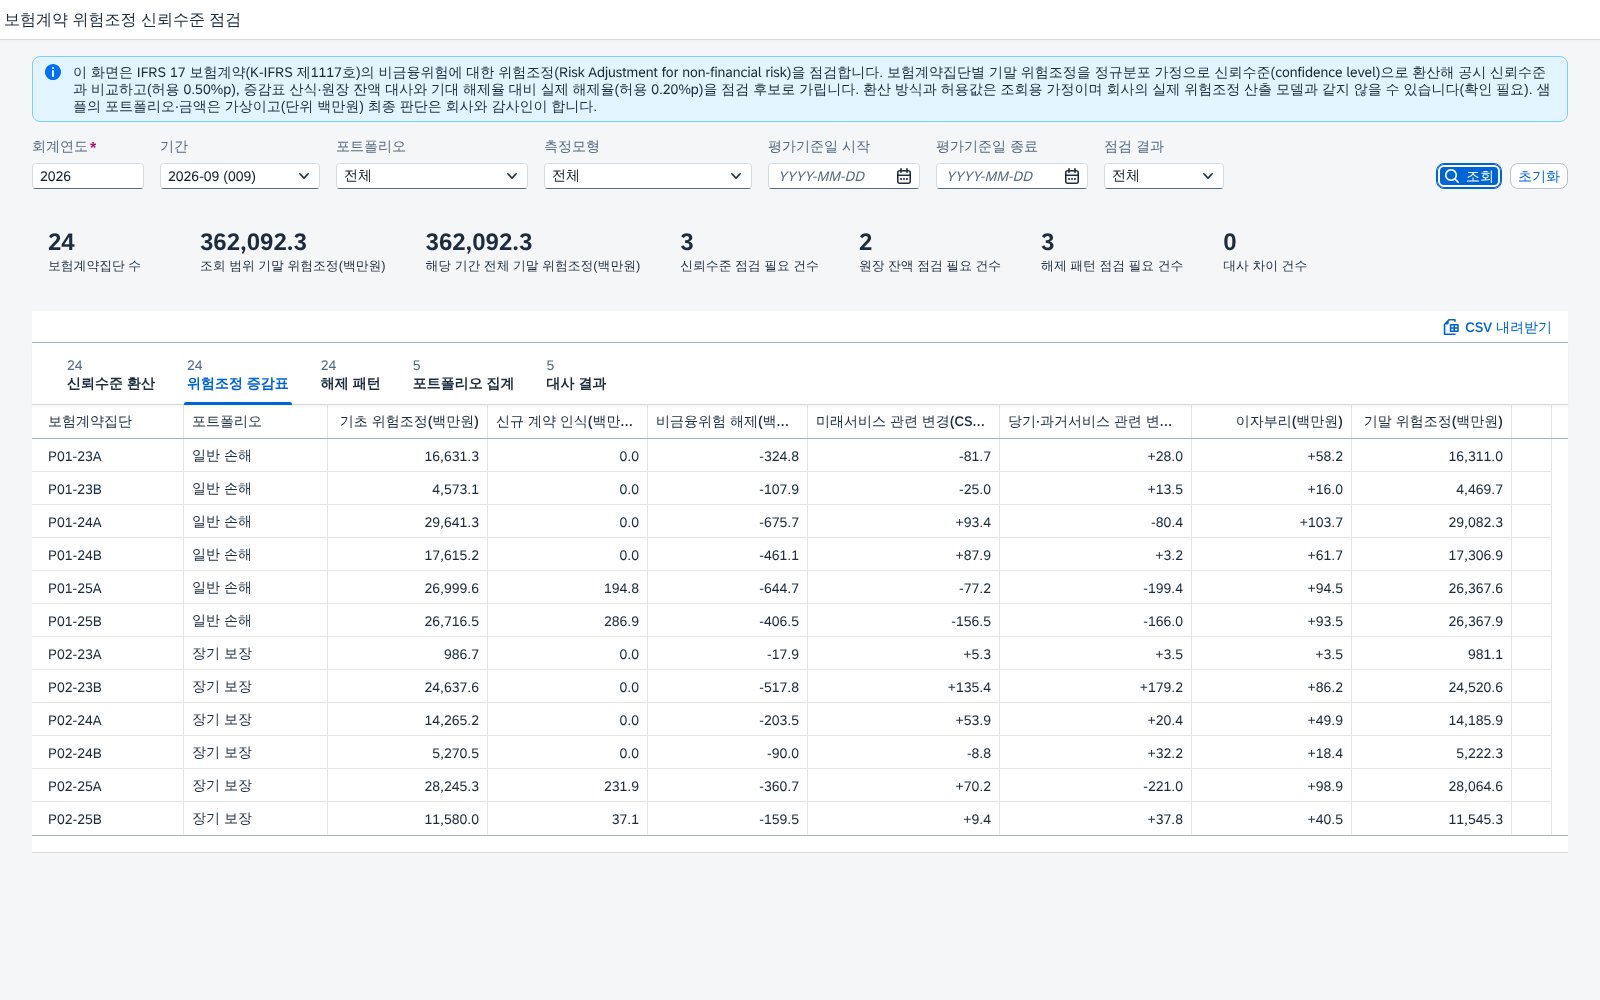Screen dimensions: 1600x1000
Task: Open calendar picker for 평가기준일 시작
Action: pos(904,176)
